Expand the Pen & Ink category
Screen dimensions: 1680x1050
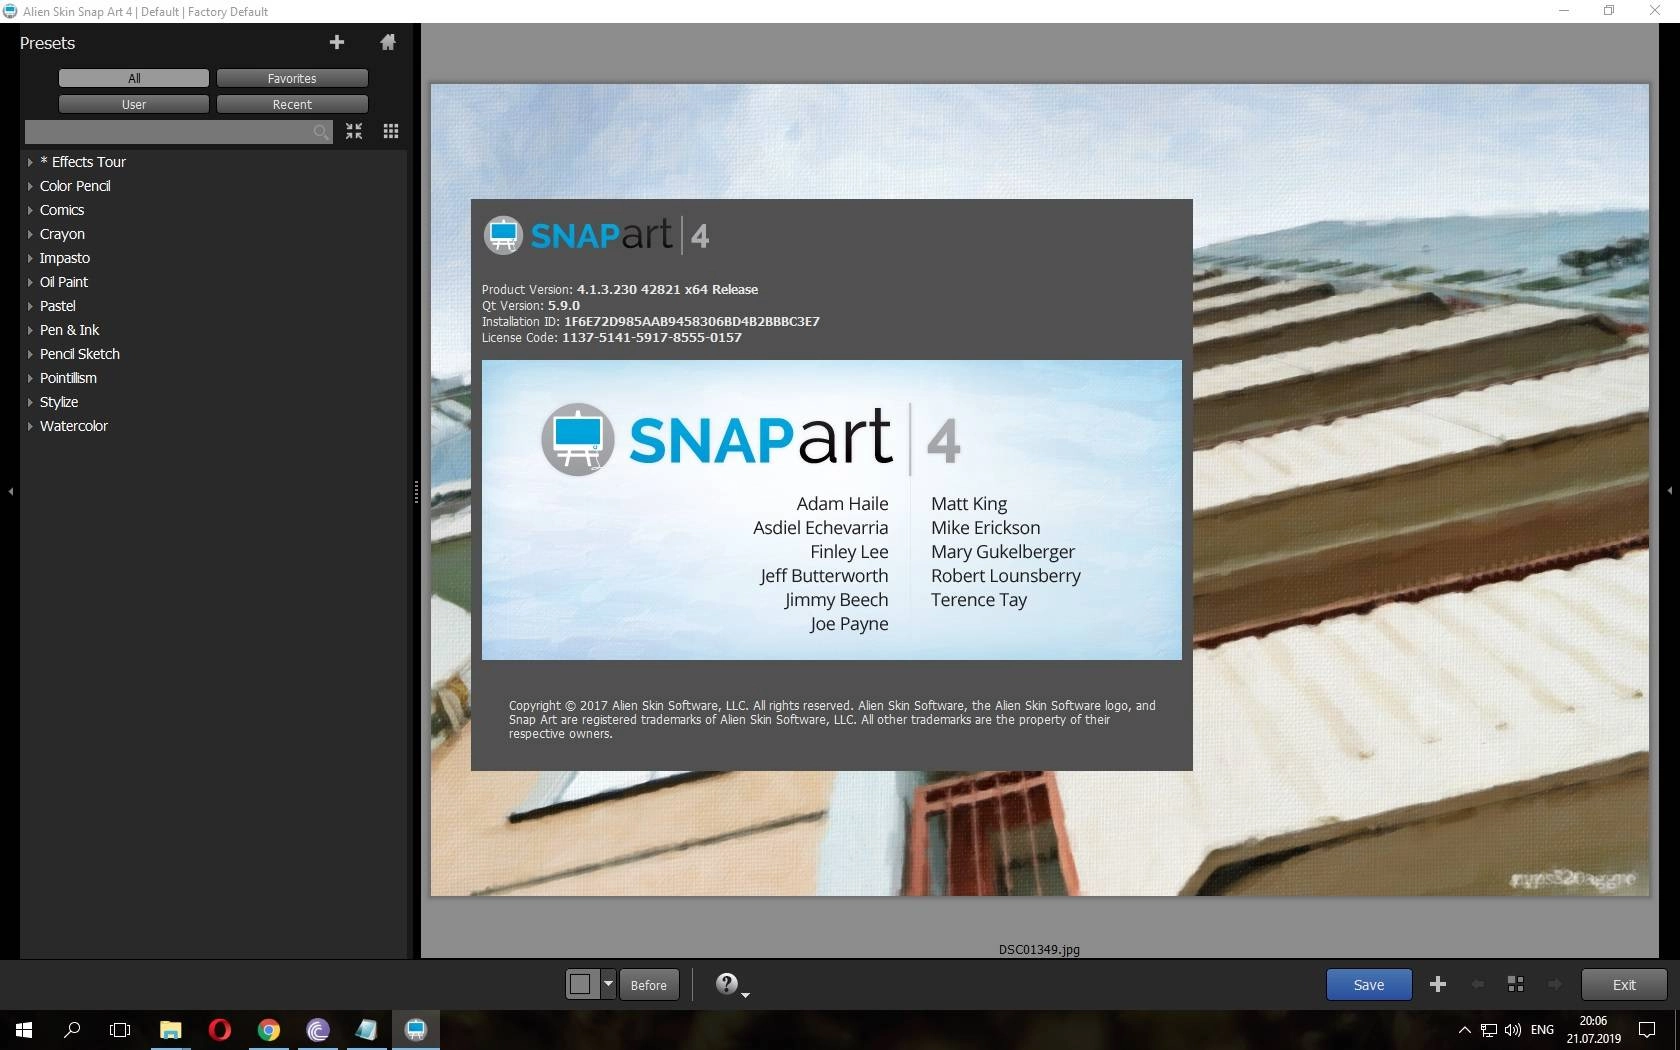pos(30,330)
